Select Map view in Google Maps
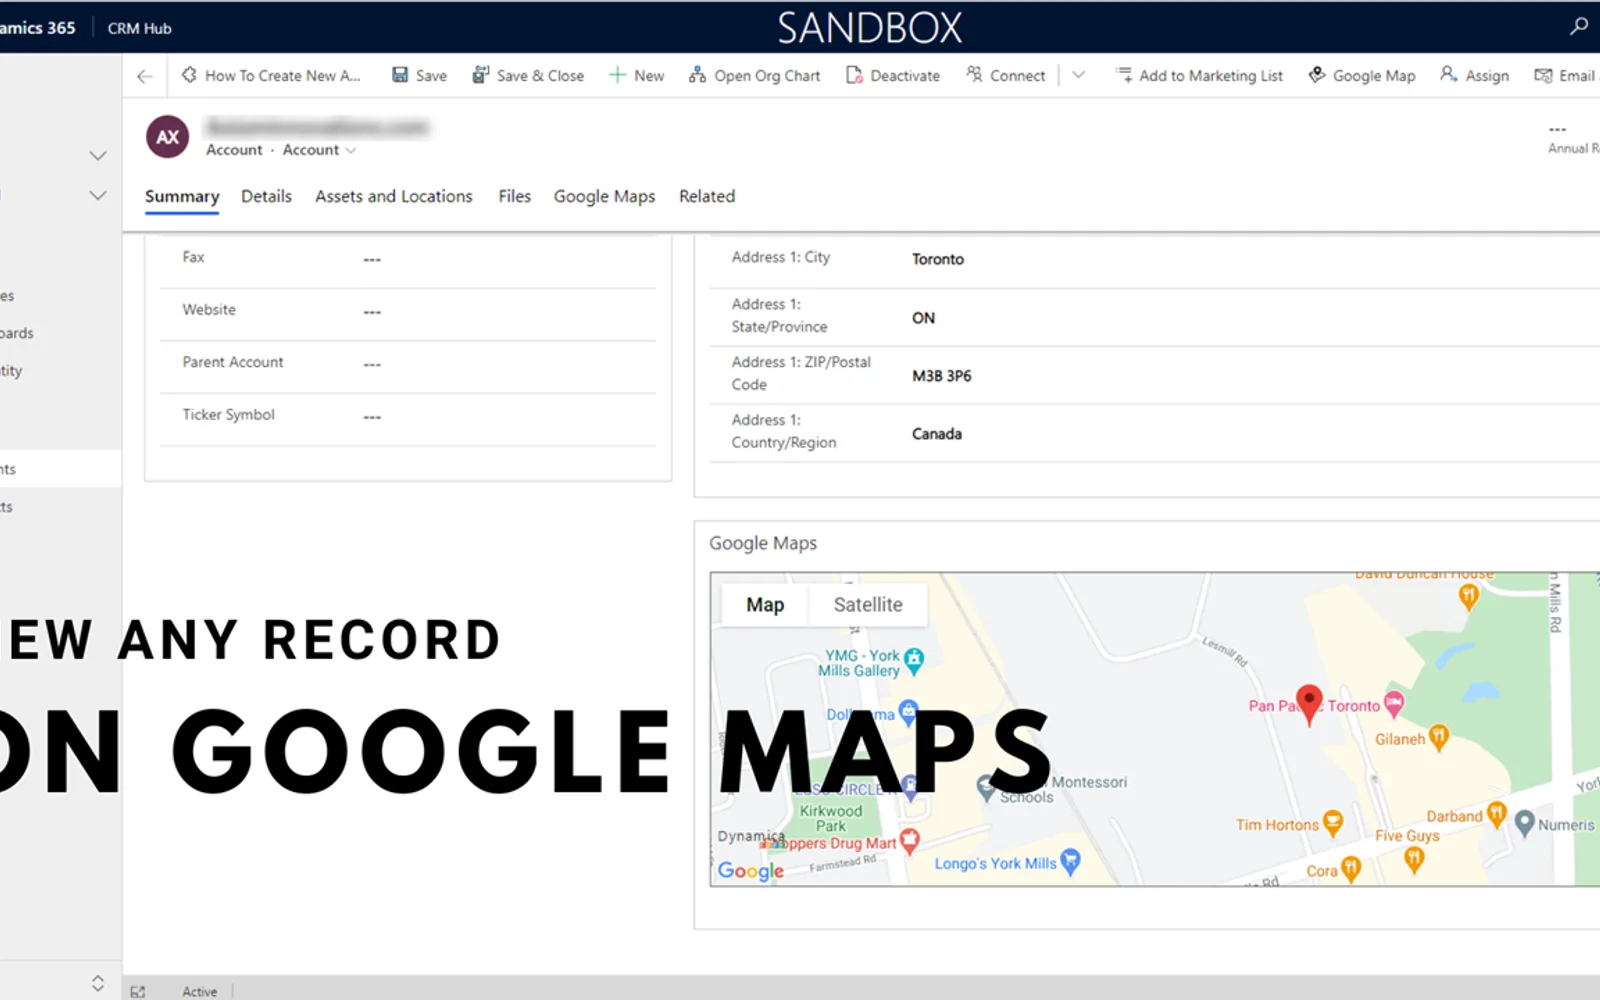 [x=765, y=605]
